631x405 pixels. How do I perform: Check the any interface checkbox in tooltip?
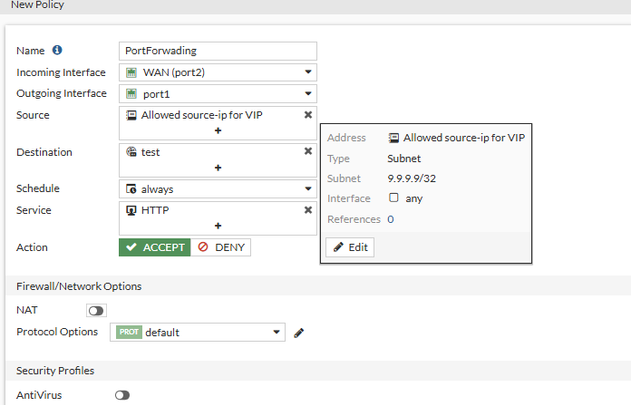(x=394, y=198)
